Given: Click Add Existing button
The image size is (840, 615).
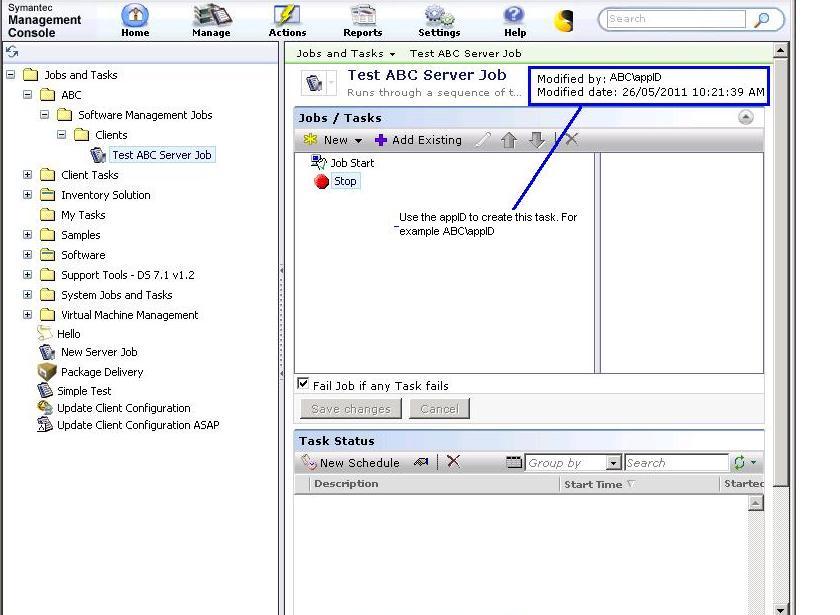Looking at the screenshot, I should 418,140.
